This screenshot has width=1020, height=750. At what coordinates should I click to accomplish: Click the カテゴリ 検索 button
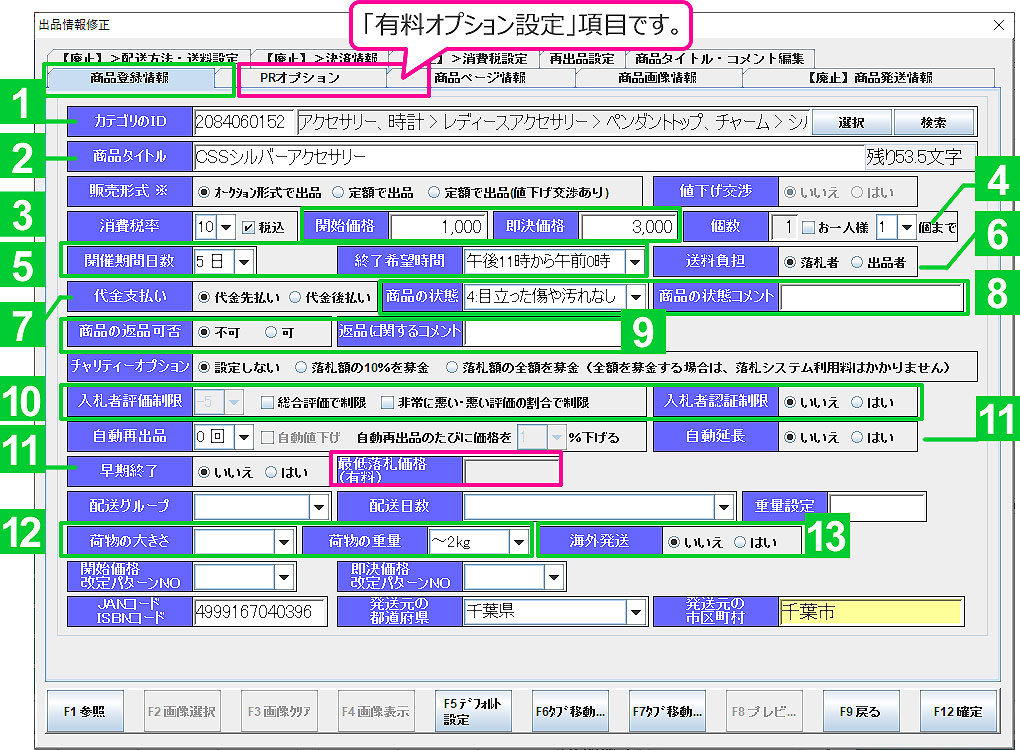point(933,122)
